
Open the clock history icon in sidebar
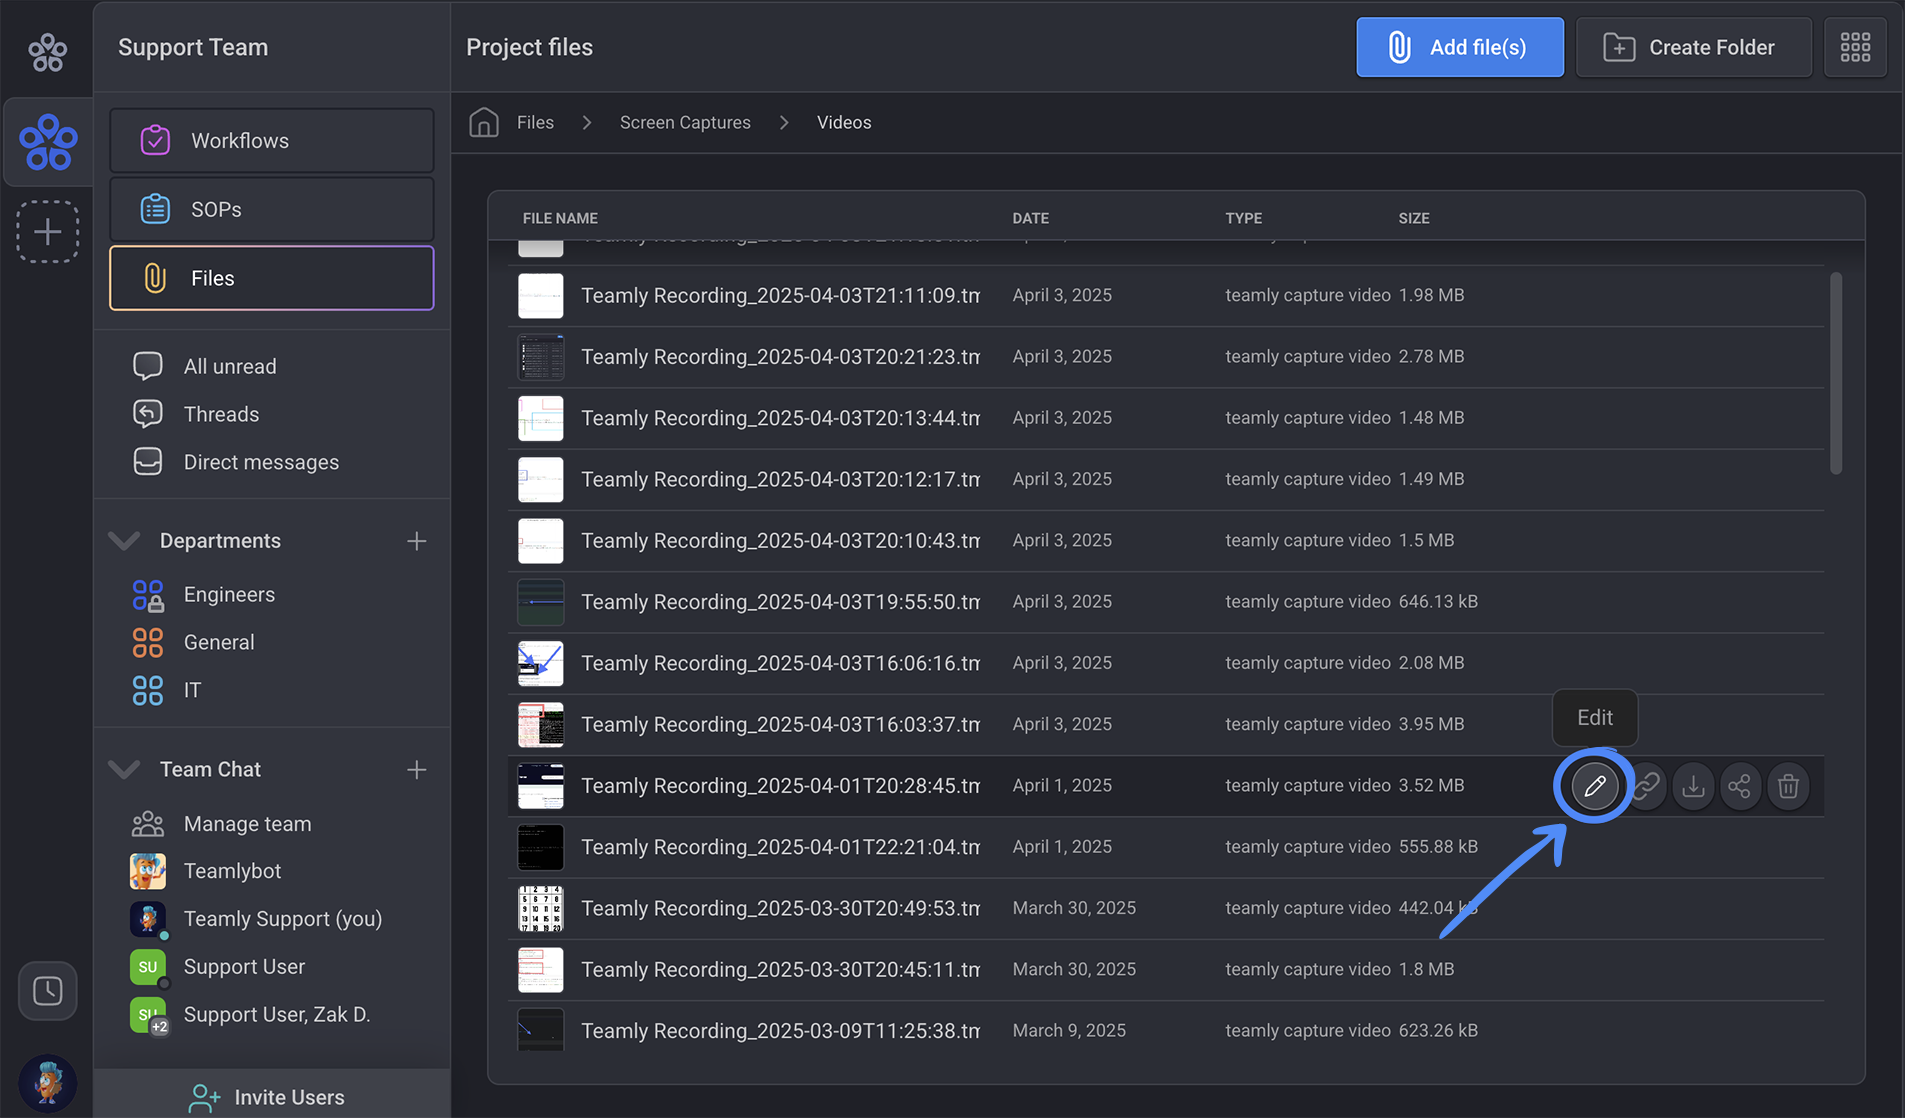pos(47,991)
